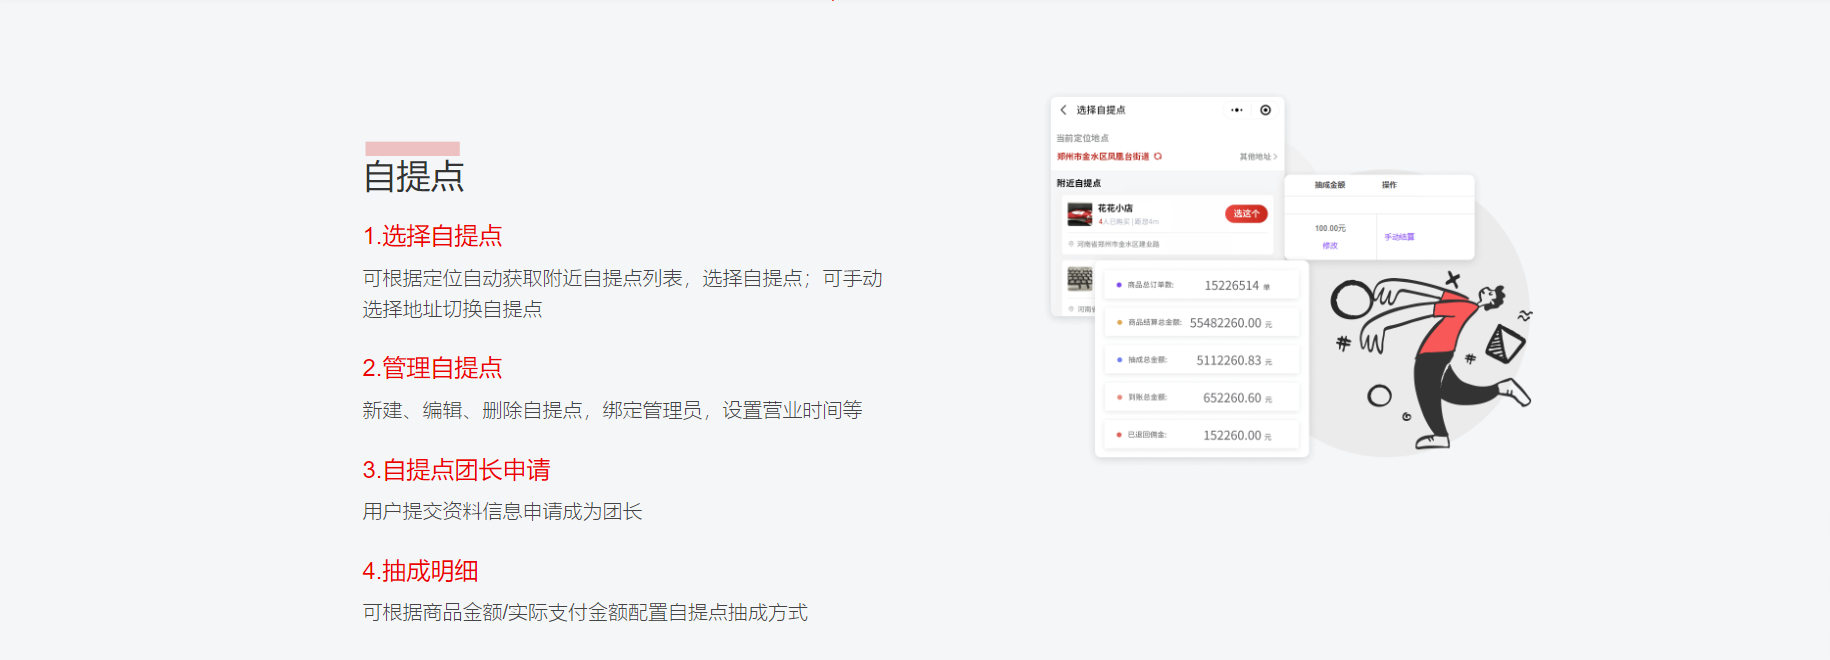Click the heading 4.抽成明细
This screenshot has height=660, width=1830.
[420, 571]
